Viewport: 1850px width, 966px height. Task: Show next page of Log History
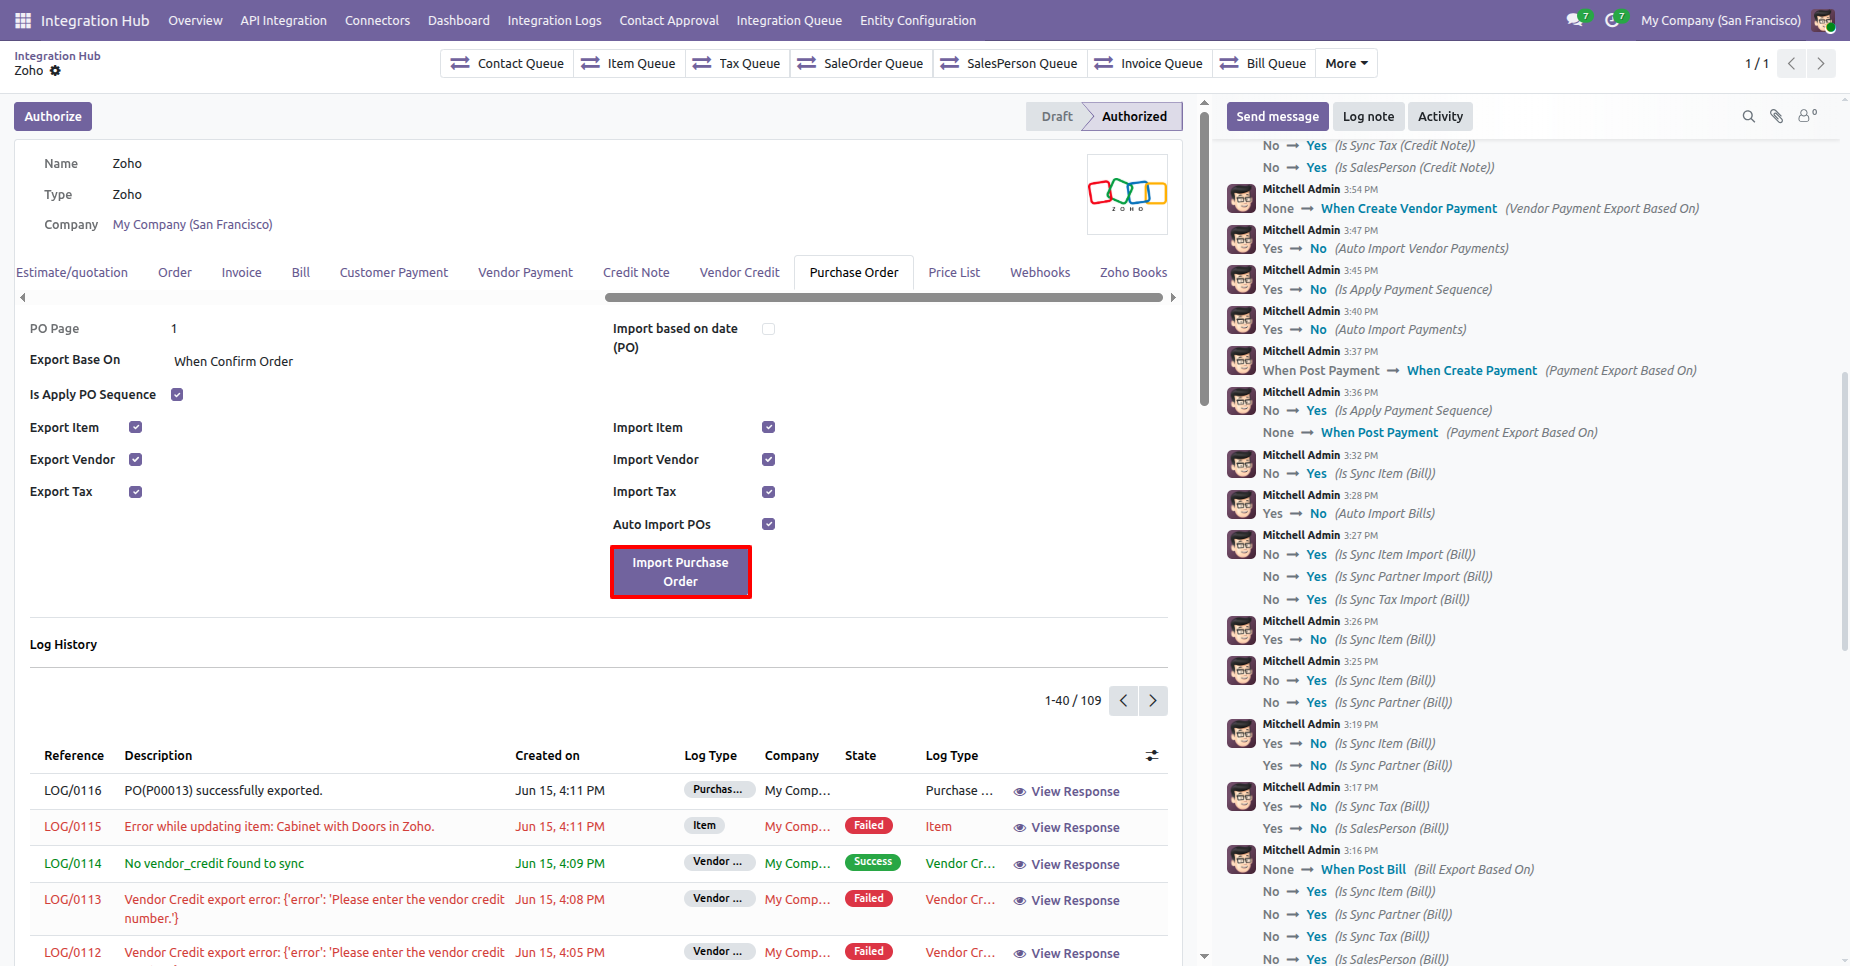(x=1153, y=701)
